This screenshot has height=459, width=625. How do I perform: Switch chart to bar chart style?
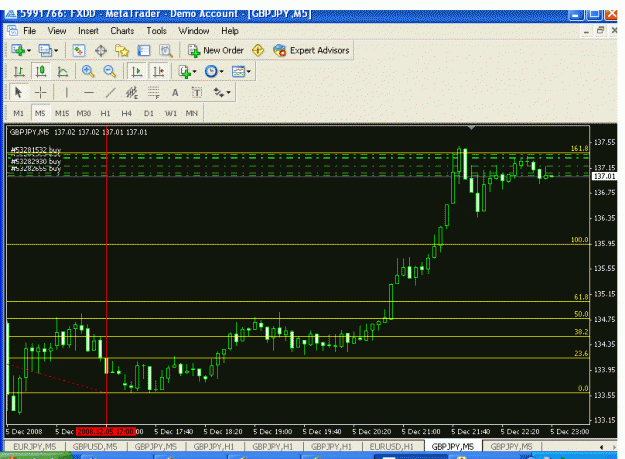point(19,71)
